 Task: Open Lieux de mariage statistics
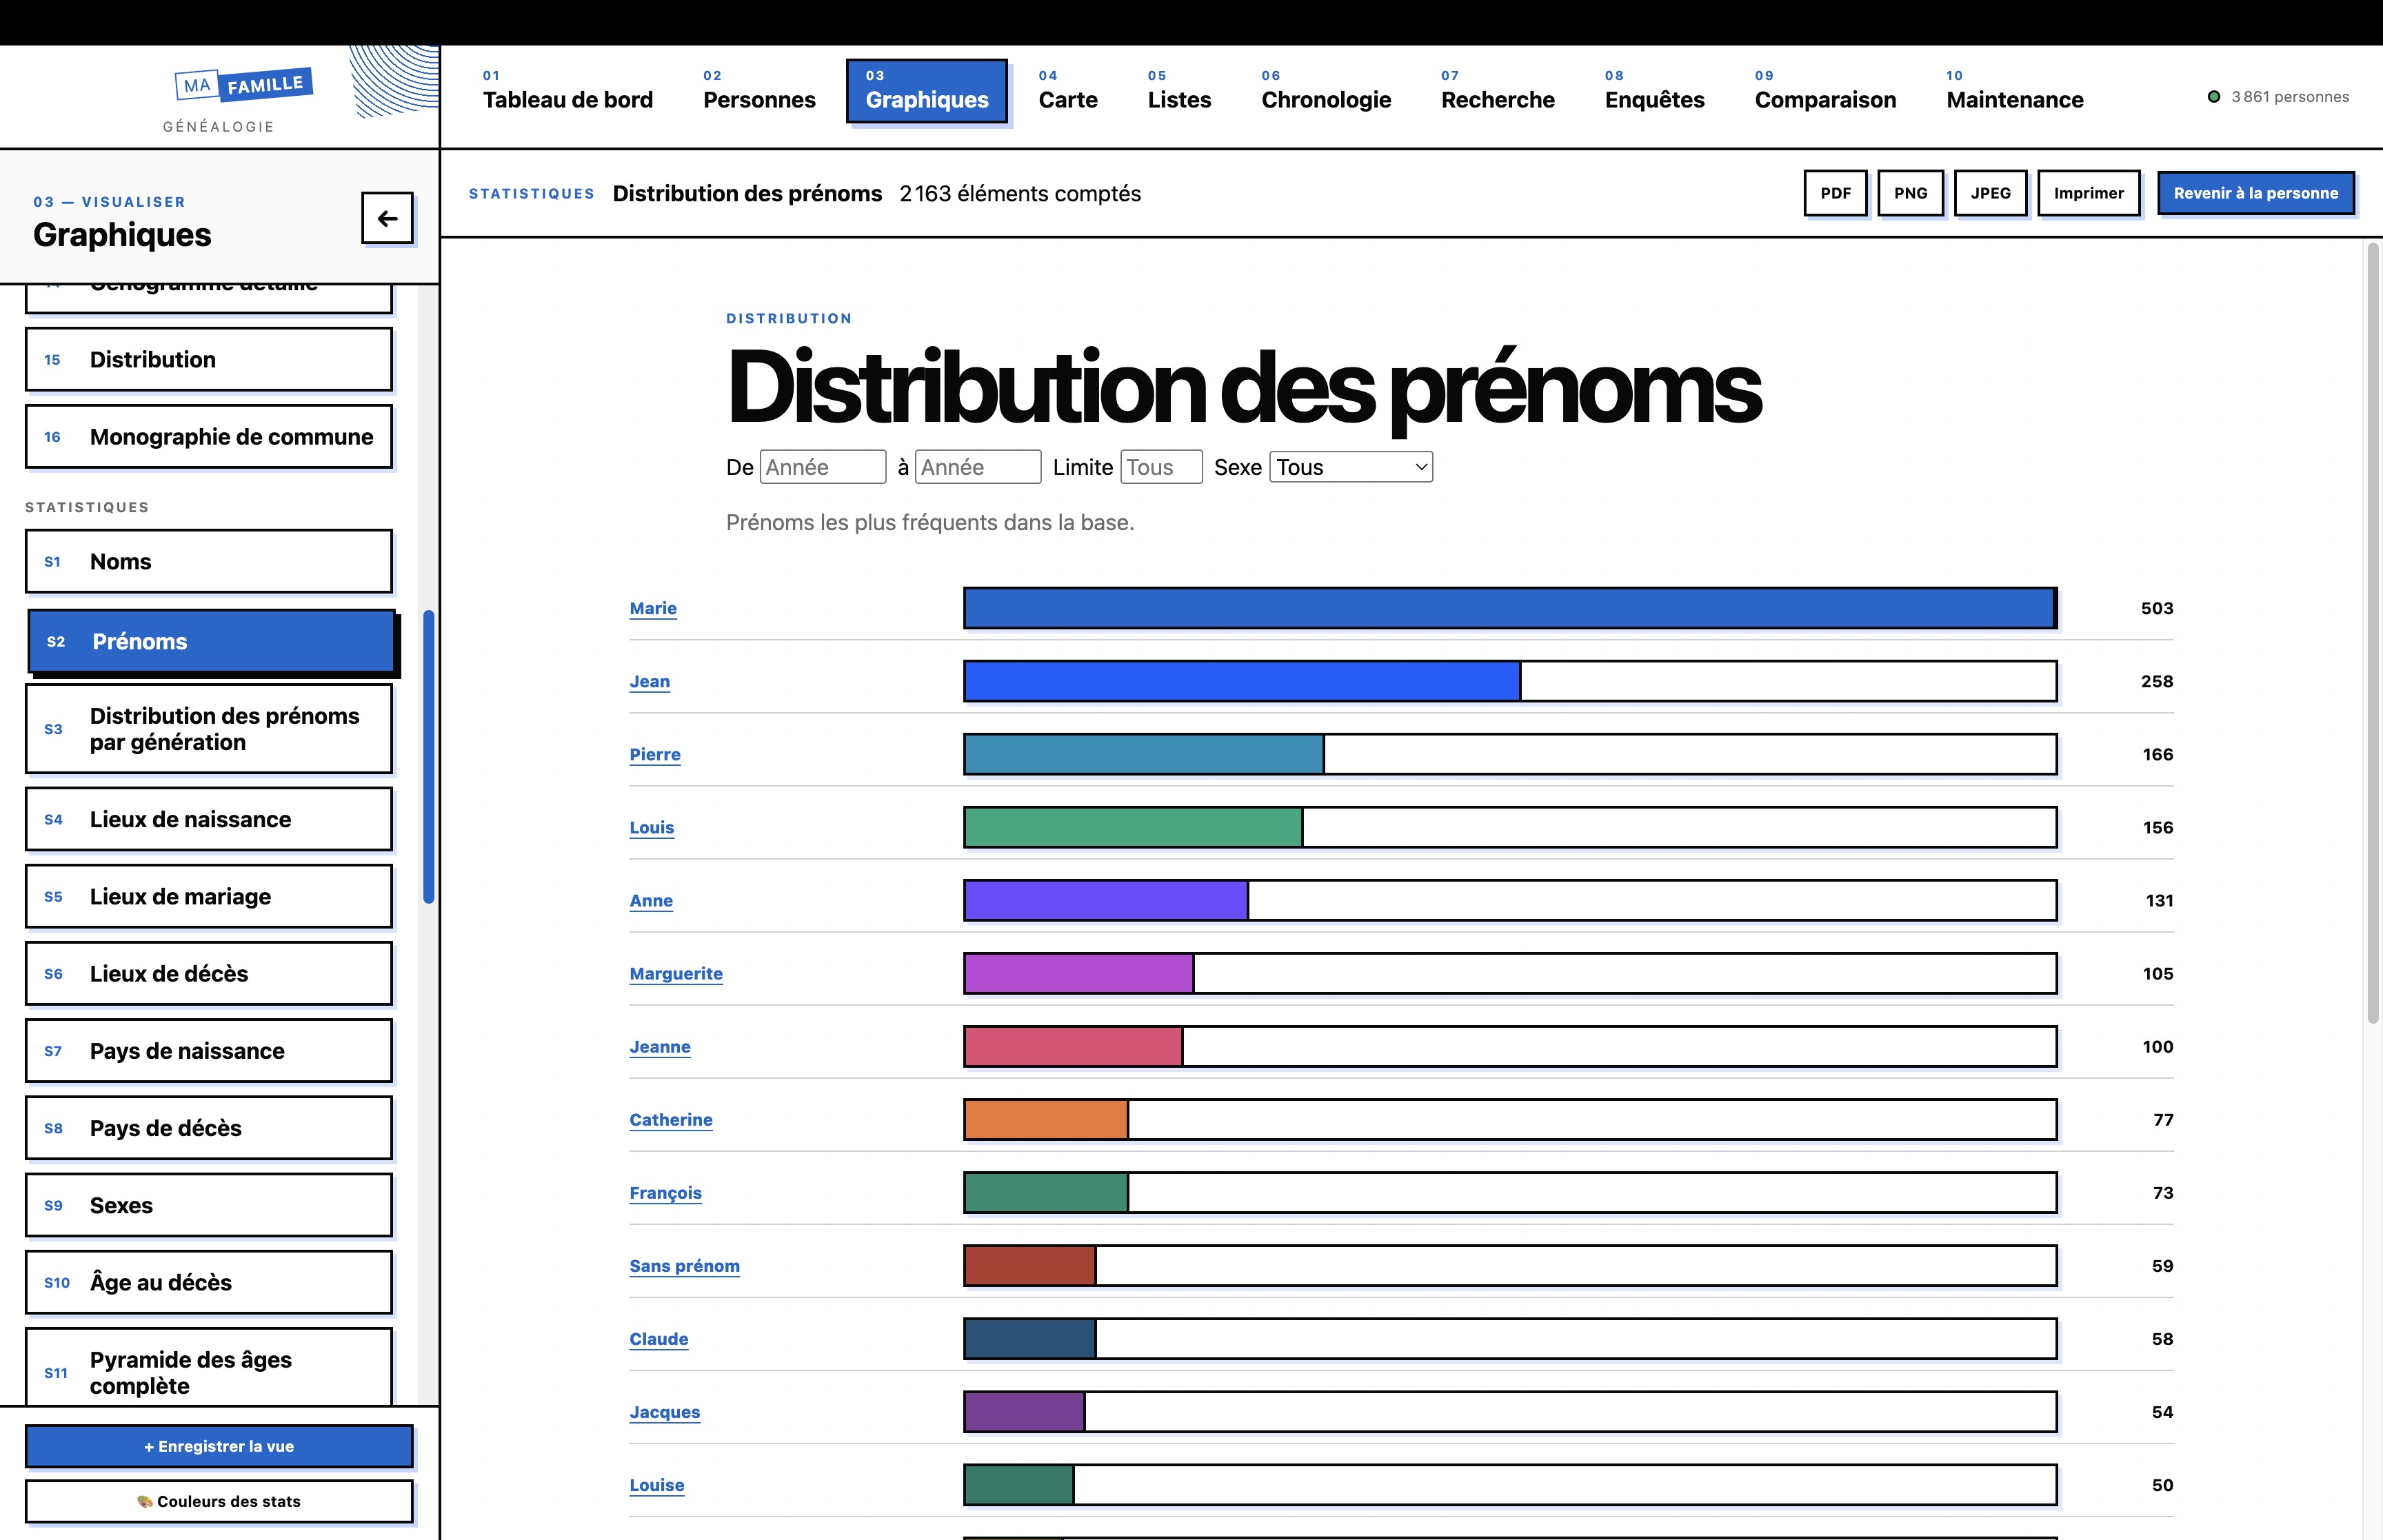click(209, 896)
